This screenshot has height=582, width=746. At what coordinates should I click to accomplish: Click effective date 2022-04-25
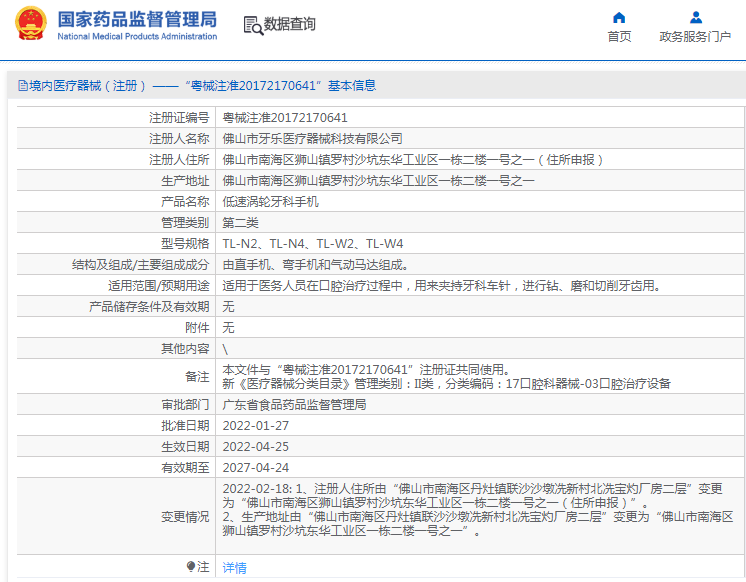(255, 446)
